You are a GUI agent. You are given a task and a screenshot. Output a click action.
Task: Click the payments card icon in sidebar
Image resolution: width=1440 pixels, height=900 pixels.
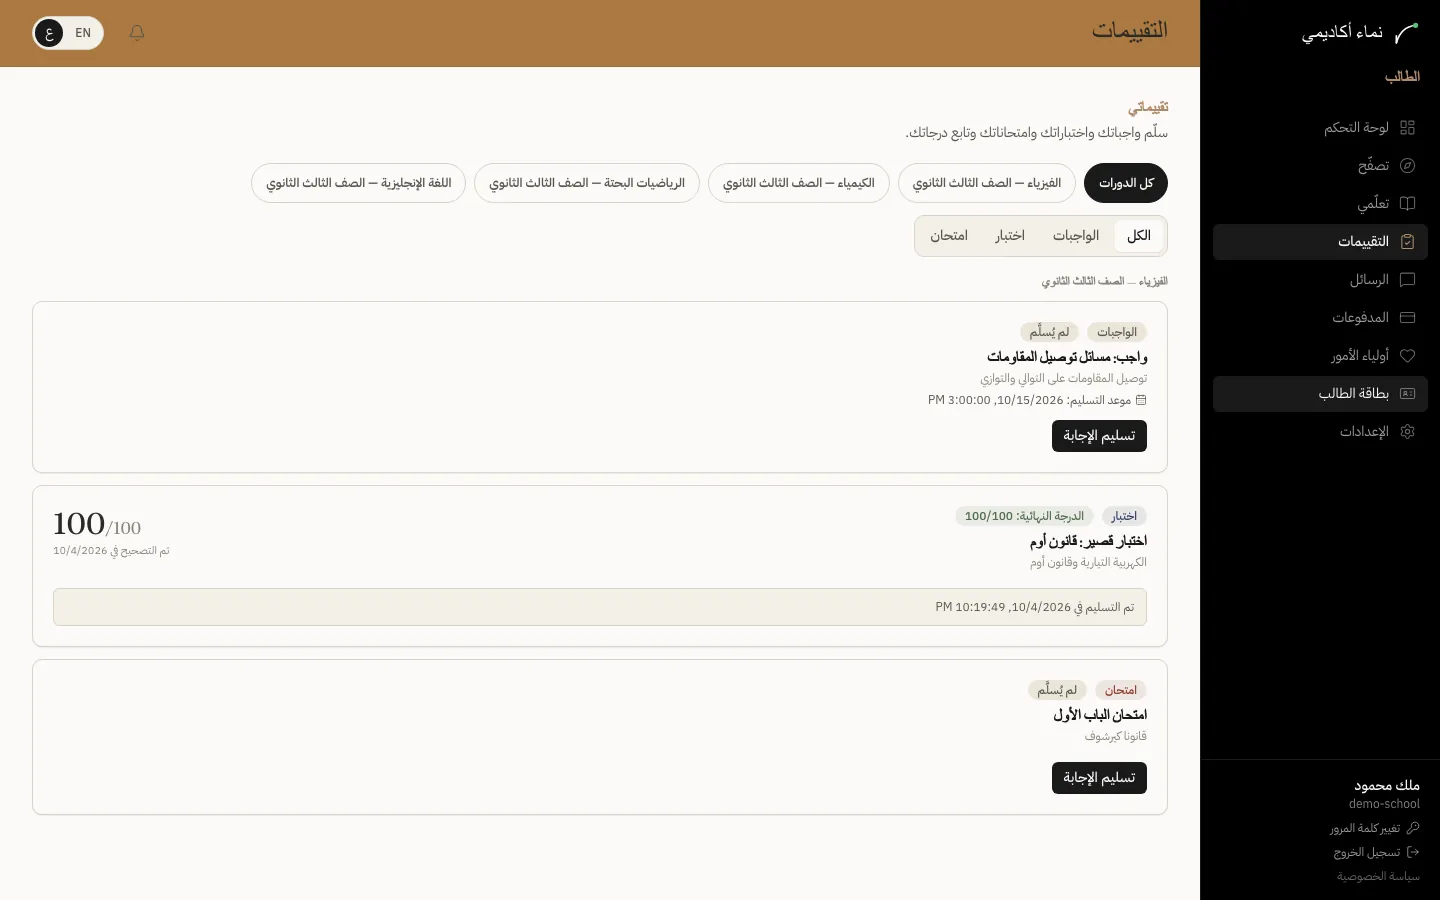coord(1407,318)
